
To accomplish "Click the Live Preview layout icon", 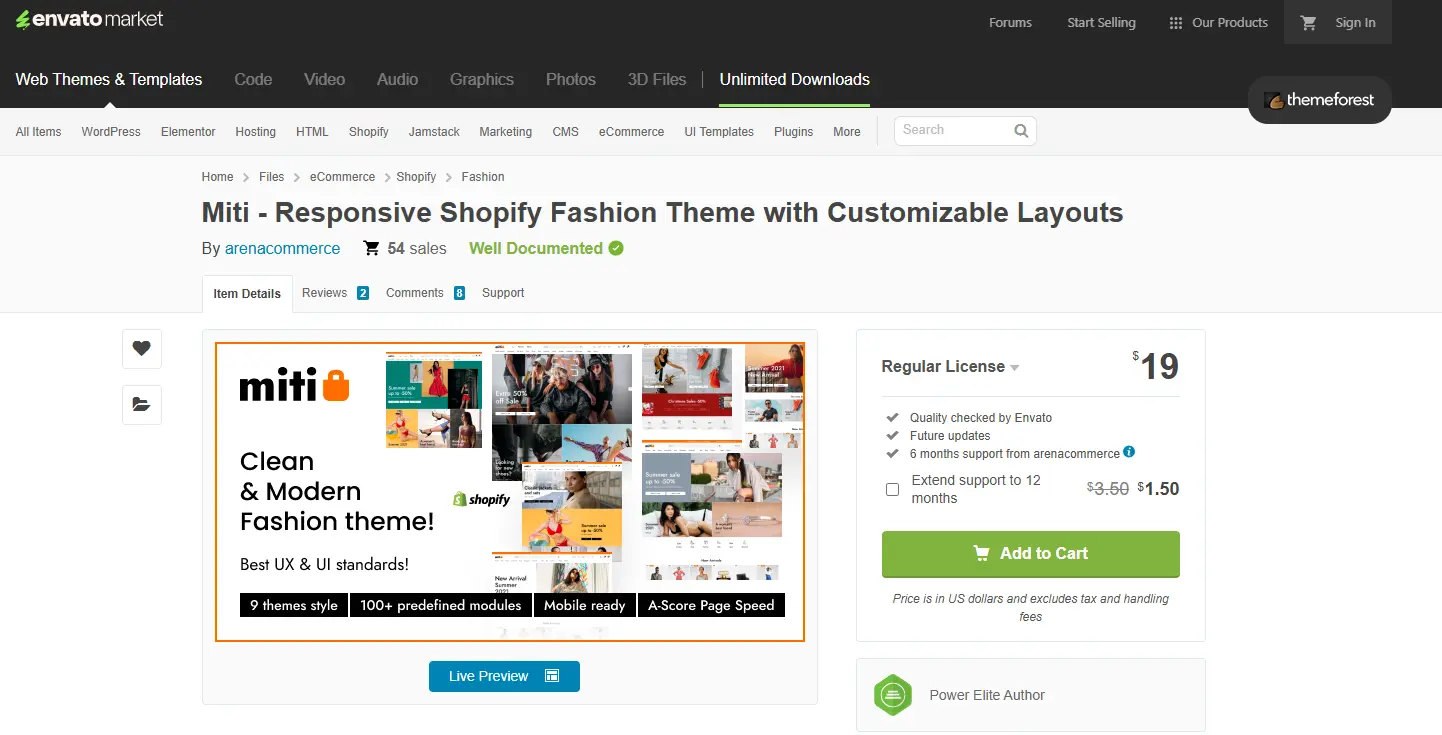I will click(552, 676).
